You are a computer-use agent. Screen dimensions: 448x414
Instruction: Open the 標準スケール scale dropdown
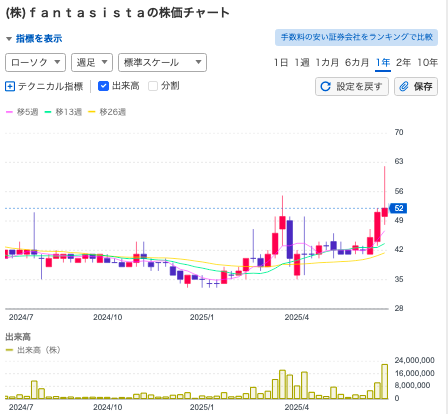(x=162, y=62)
